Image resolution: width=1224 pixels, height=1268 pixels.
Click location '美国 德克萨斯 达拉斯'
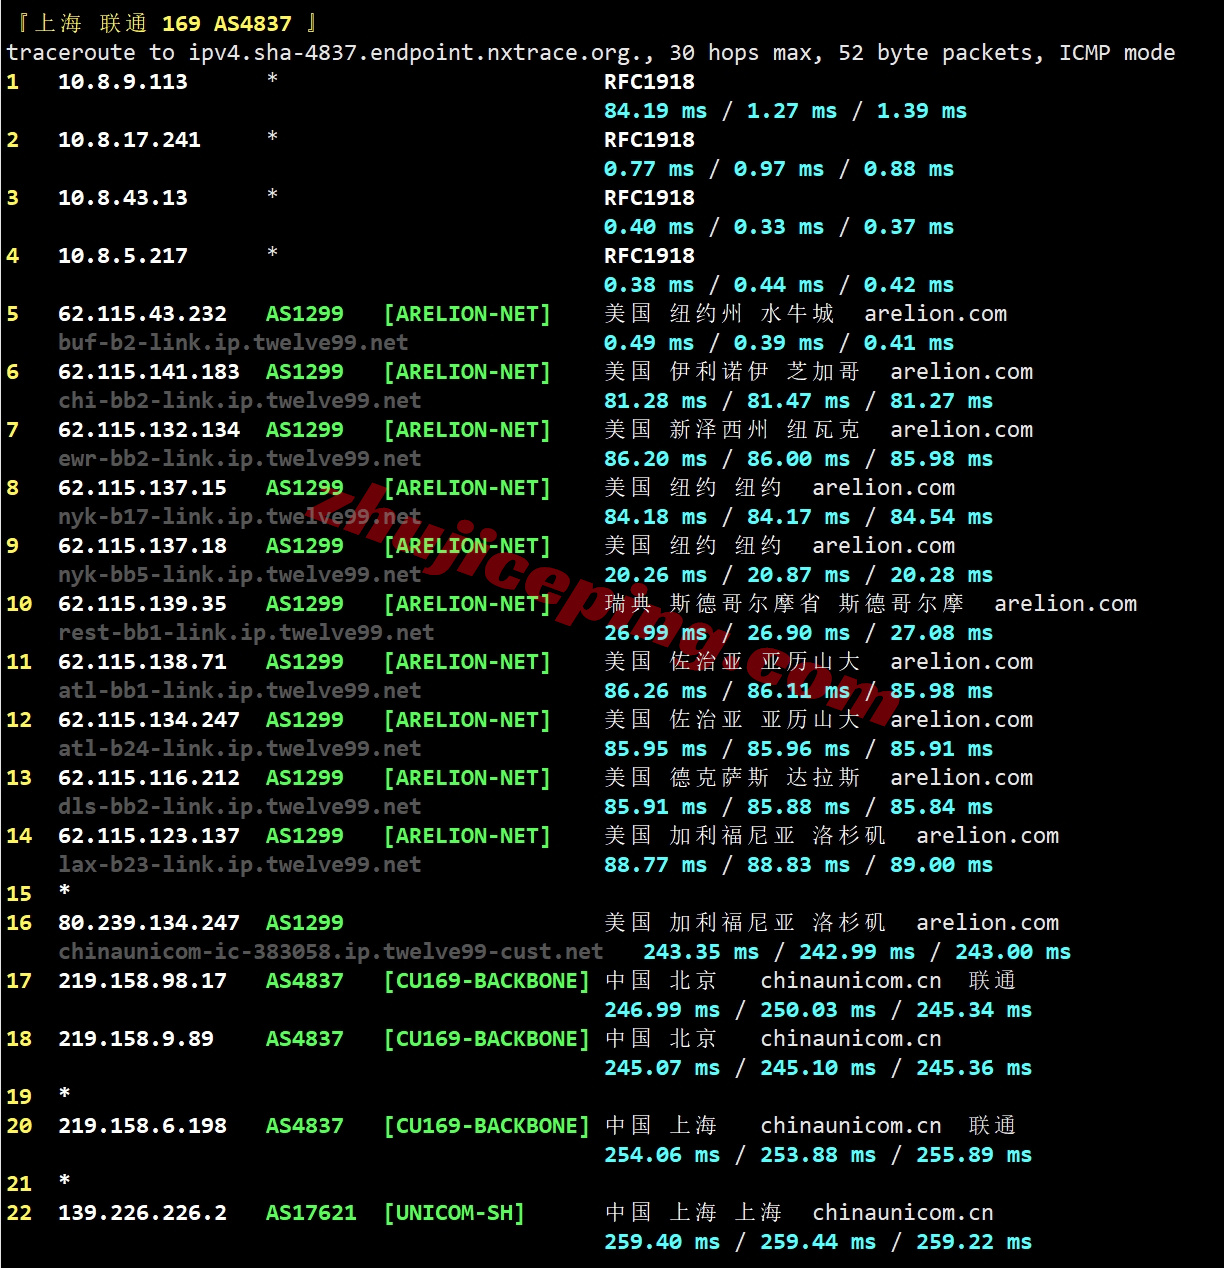point(732,778)
